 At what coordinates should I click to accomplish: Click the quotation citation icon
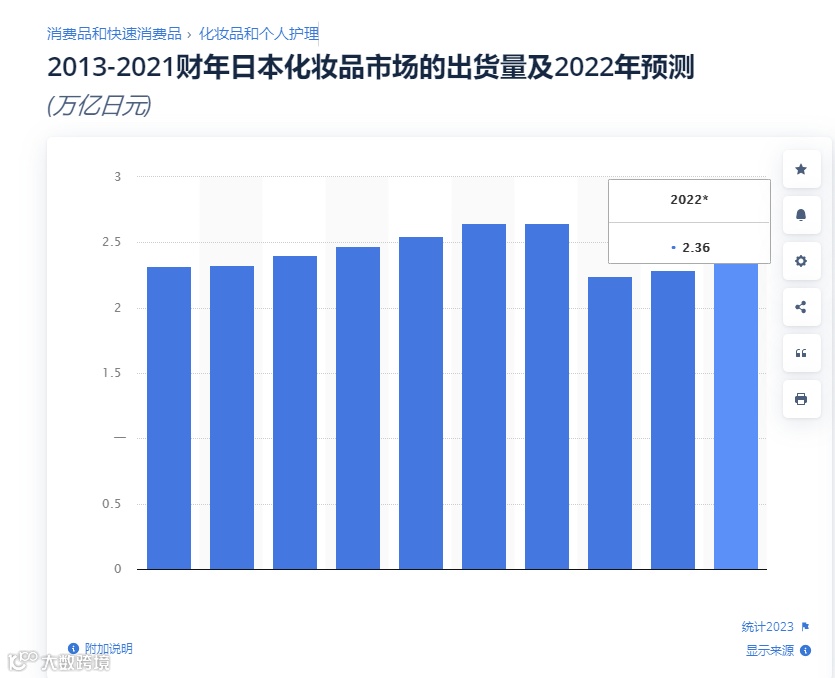[801, 353]
